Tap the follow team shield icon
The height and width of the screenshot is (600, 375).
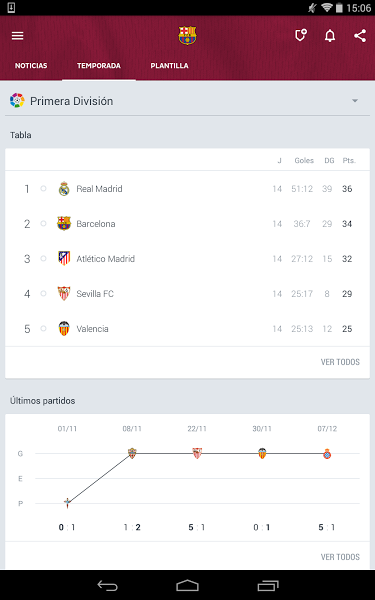tap(301, 36)
